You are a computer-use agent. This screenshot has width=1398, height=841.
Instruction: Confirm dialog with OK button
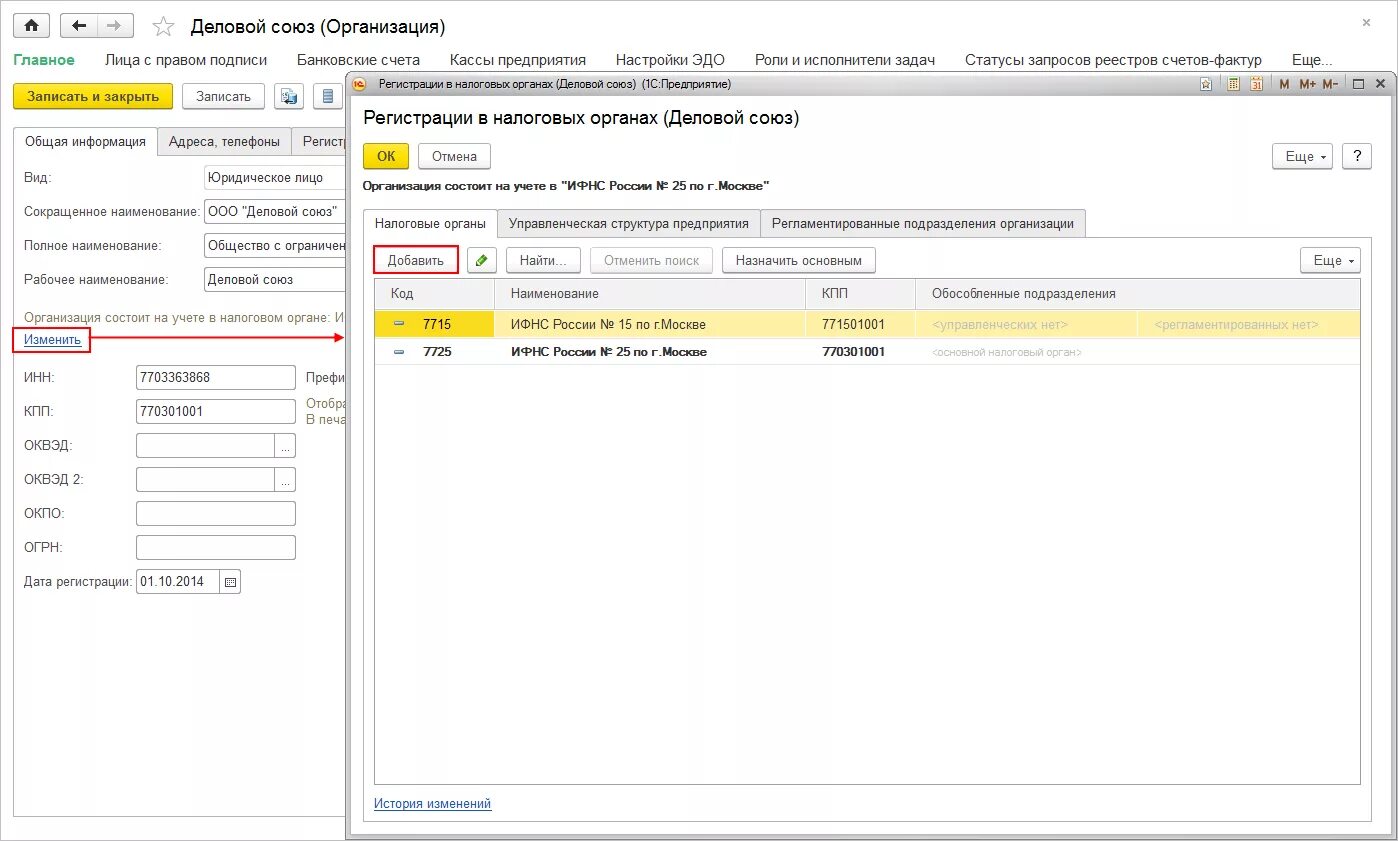[x=386, y=156]
